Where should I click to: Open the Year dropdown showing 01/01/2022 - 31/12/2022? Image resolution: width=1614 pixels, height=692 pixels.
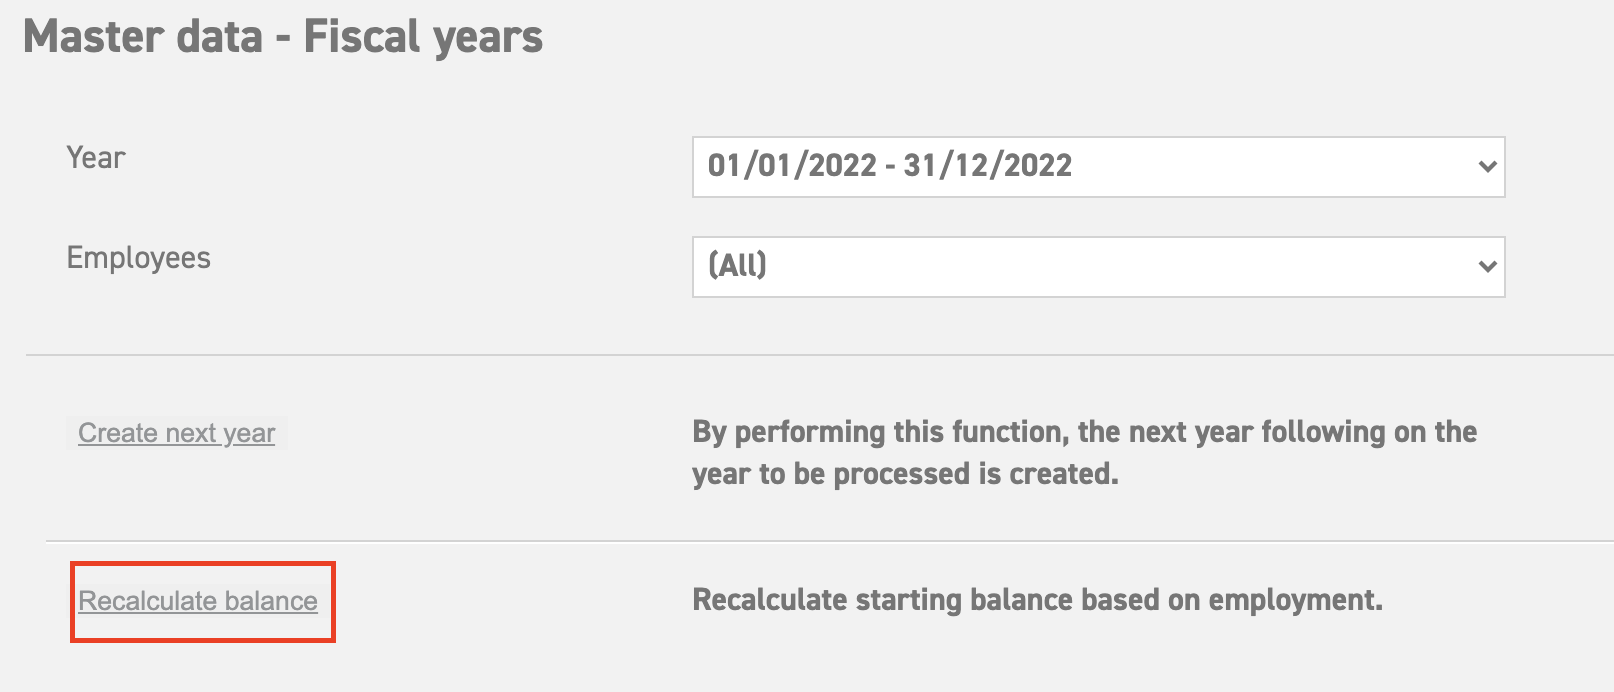click(1100, 166)
